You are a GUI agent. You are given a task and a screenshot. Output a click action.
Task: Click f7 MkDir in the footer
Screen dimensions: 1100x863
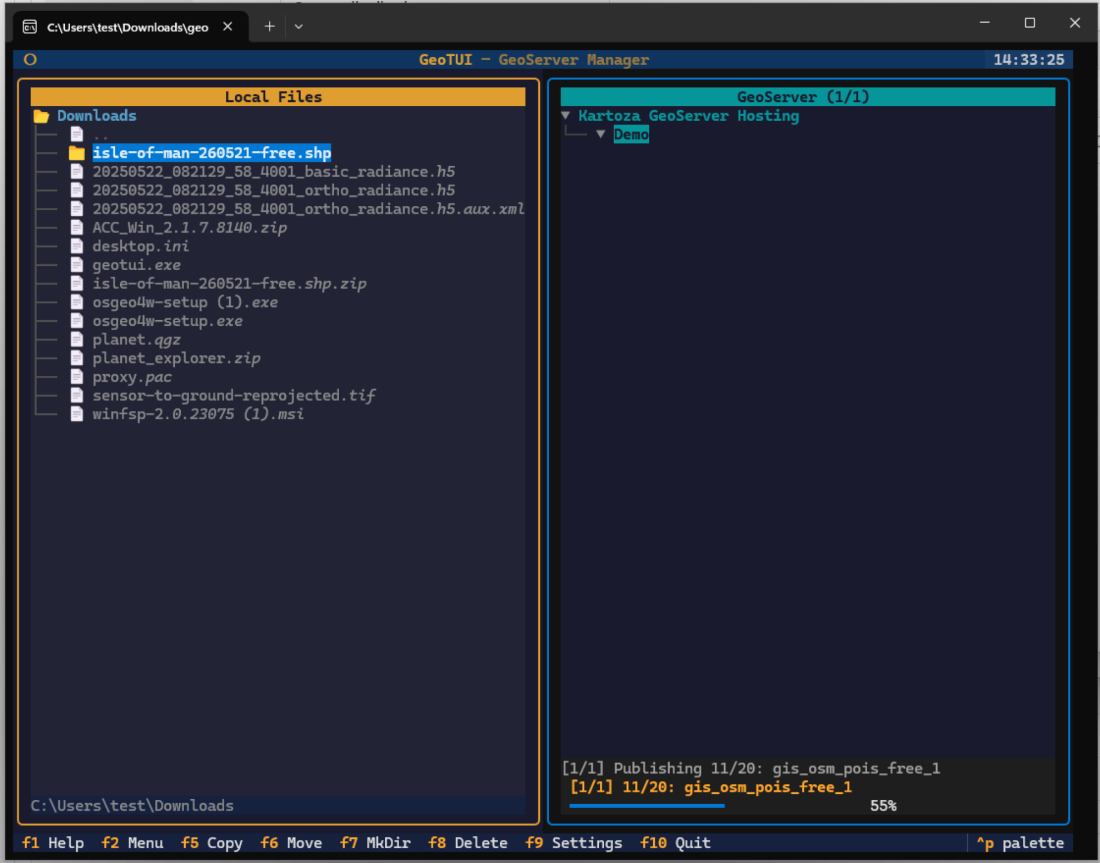tap(375, 843)
